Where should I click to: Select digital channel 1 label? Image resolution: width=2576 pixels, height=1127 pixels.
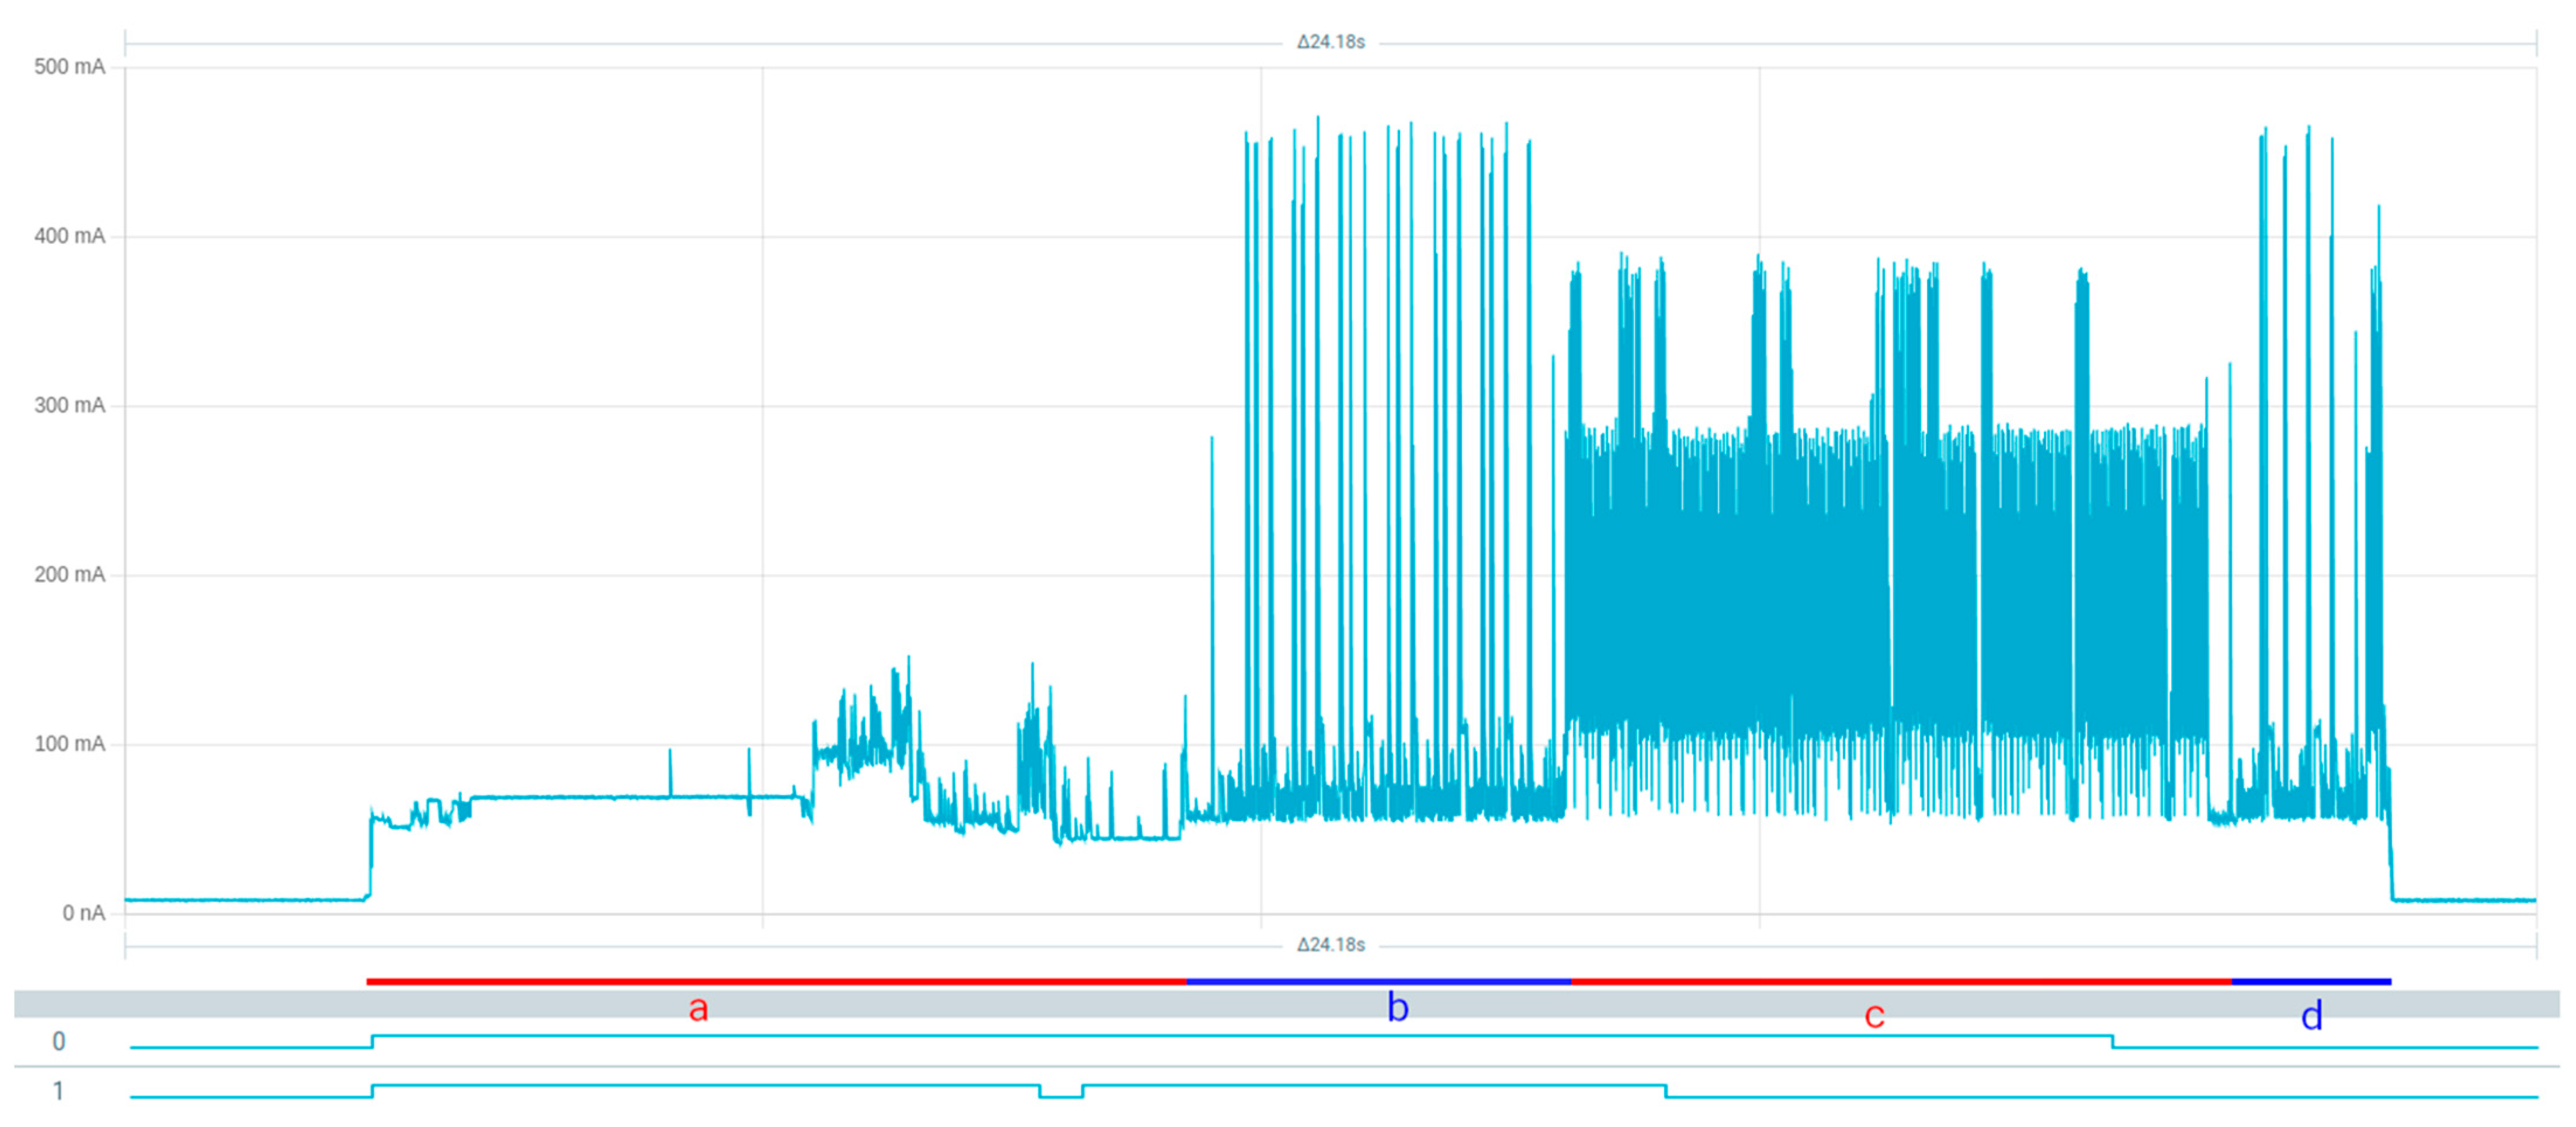[59, 1091]
